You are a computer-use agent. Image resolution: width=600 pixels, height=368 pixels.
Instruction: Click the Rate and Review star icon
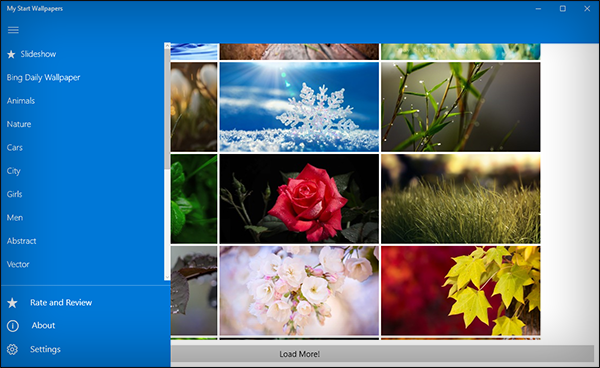12,303
